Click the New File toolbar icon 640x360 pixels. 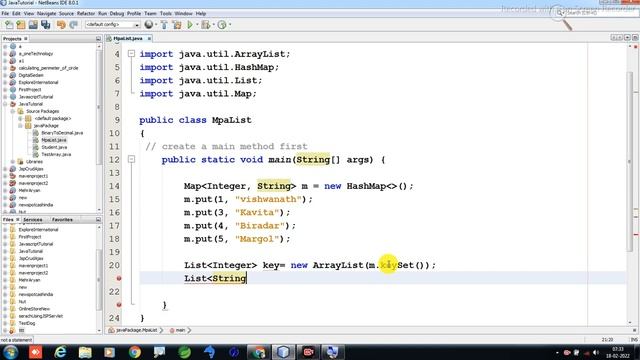pos(9,25)
